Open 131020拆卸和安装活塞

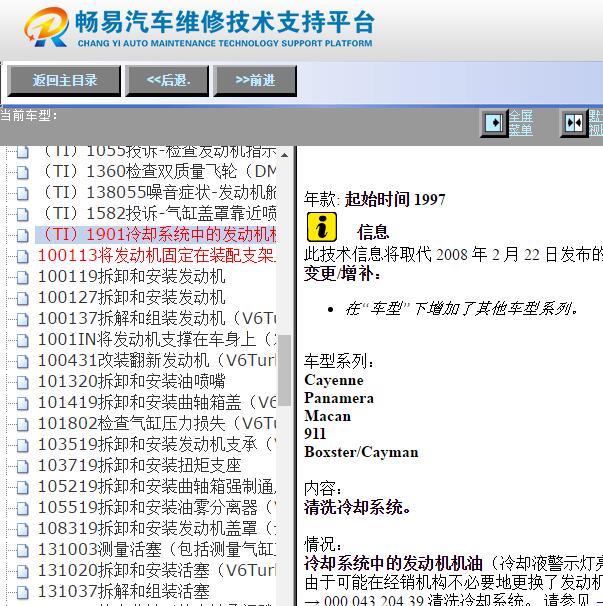pos(157,570)
